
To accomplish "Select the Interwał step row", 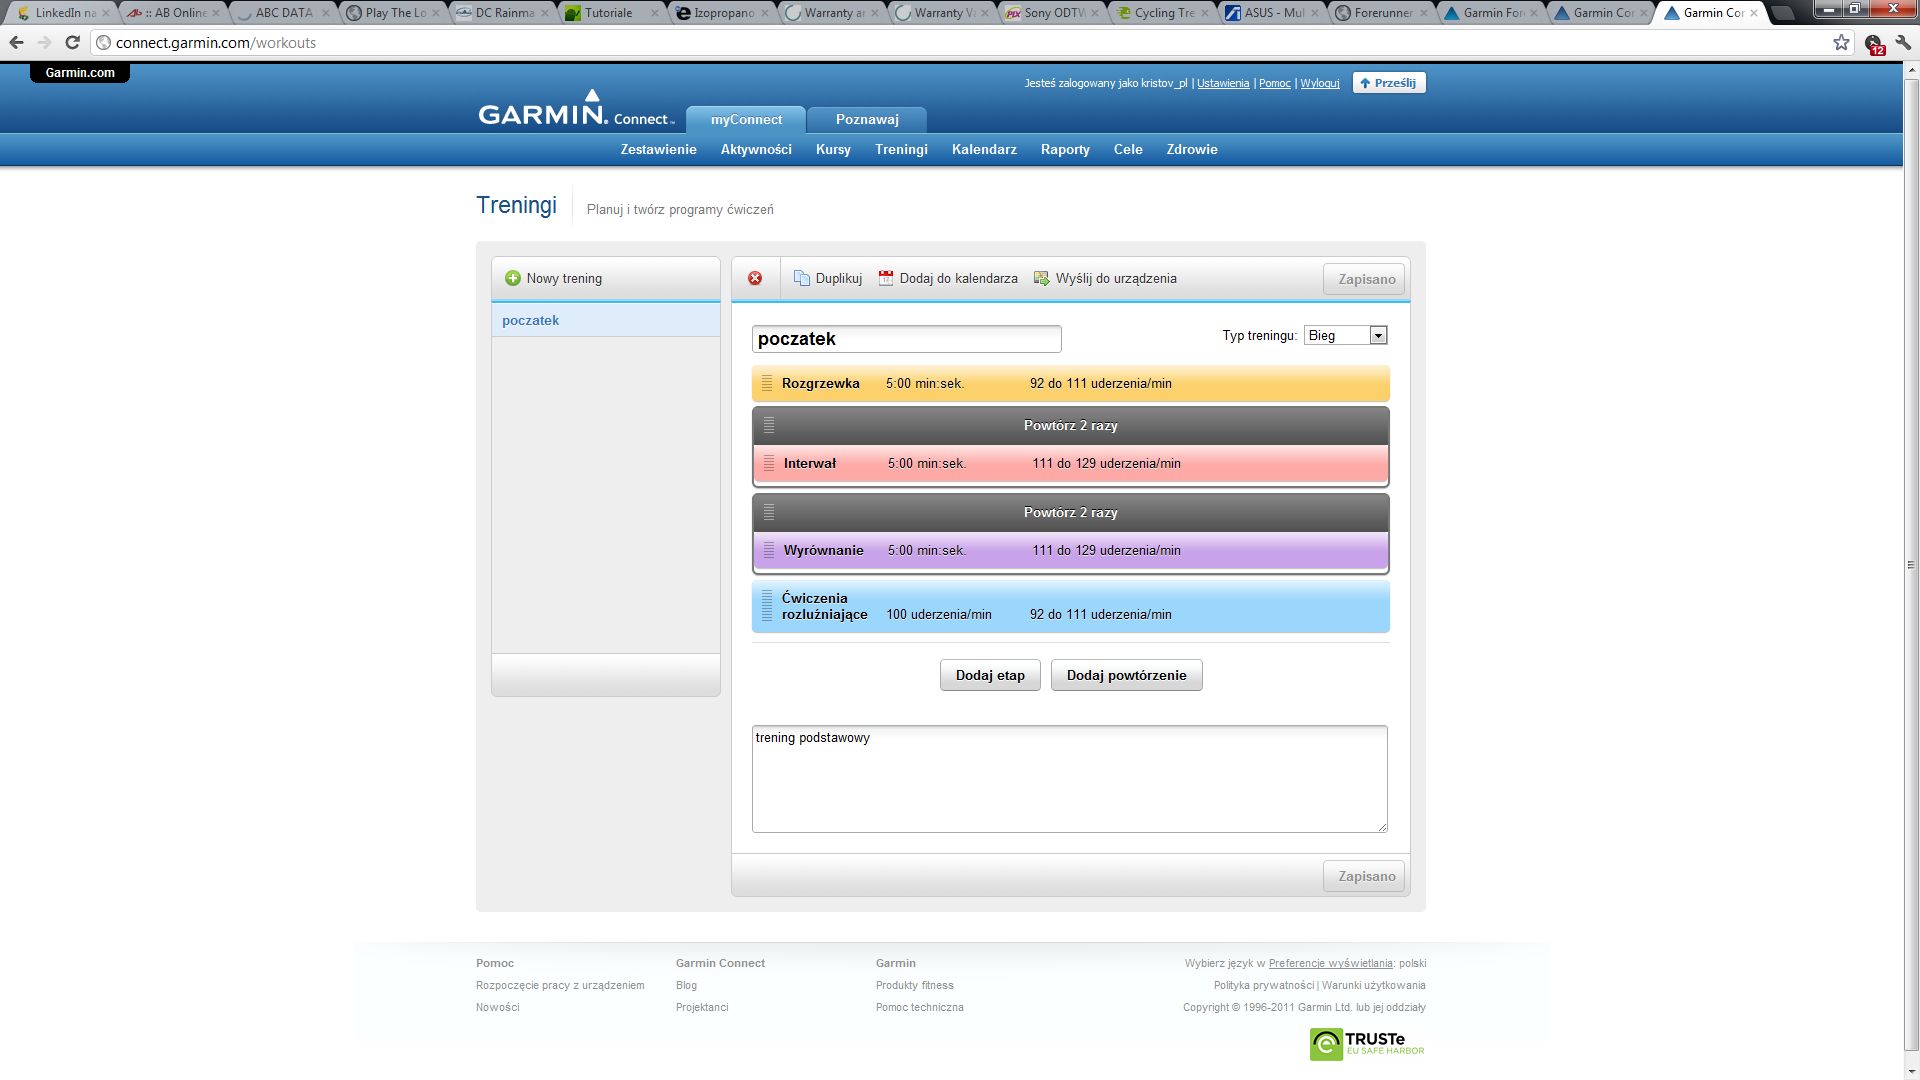I will click(1070, 464).
